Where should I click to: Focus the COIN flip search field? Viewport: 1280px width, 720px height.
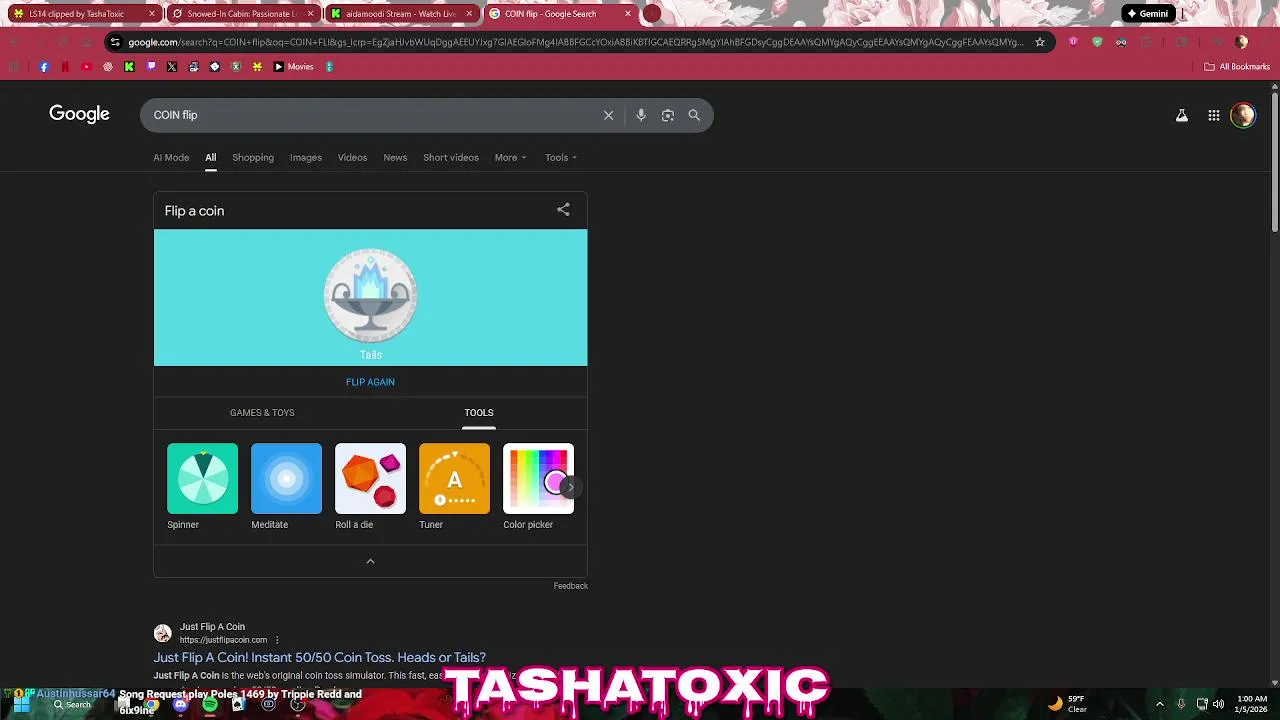click(370, 115)
